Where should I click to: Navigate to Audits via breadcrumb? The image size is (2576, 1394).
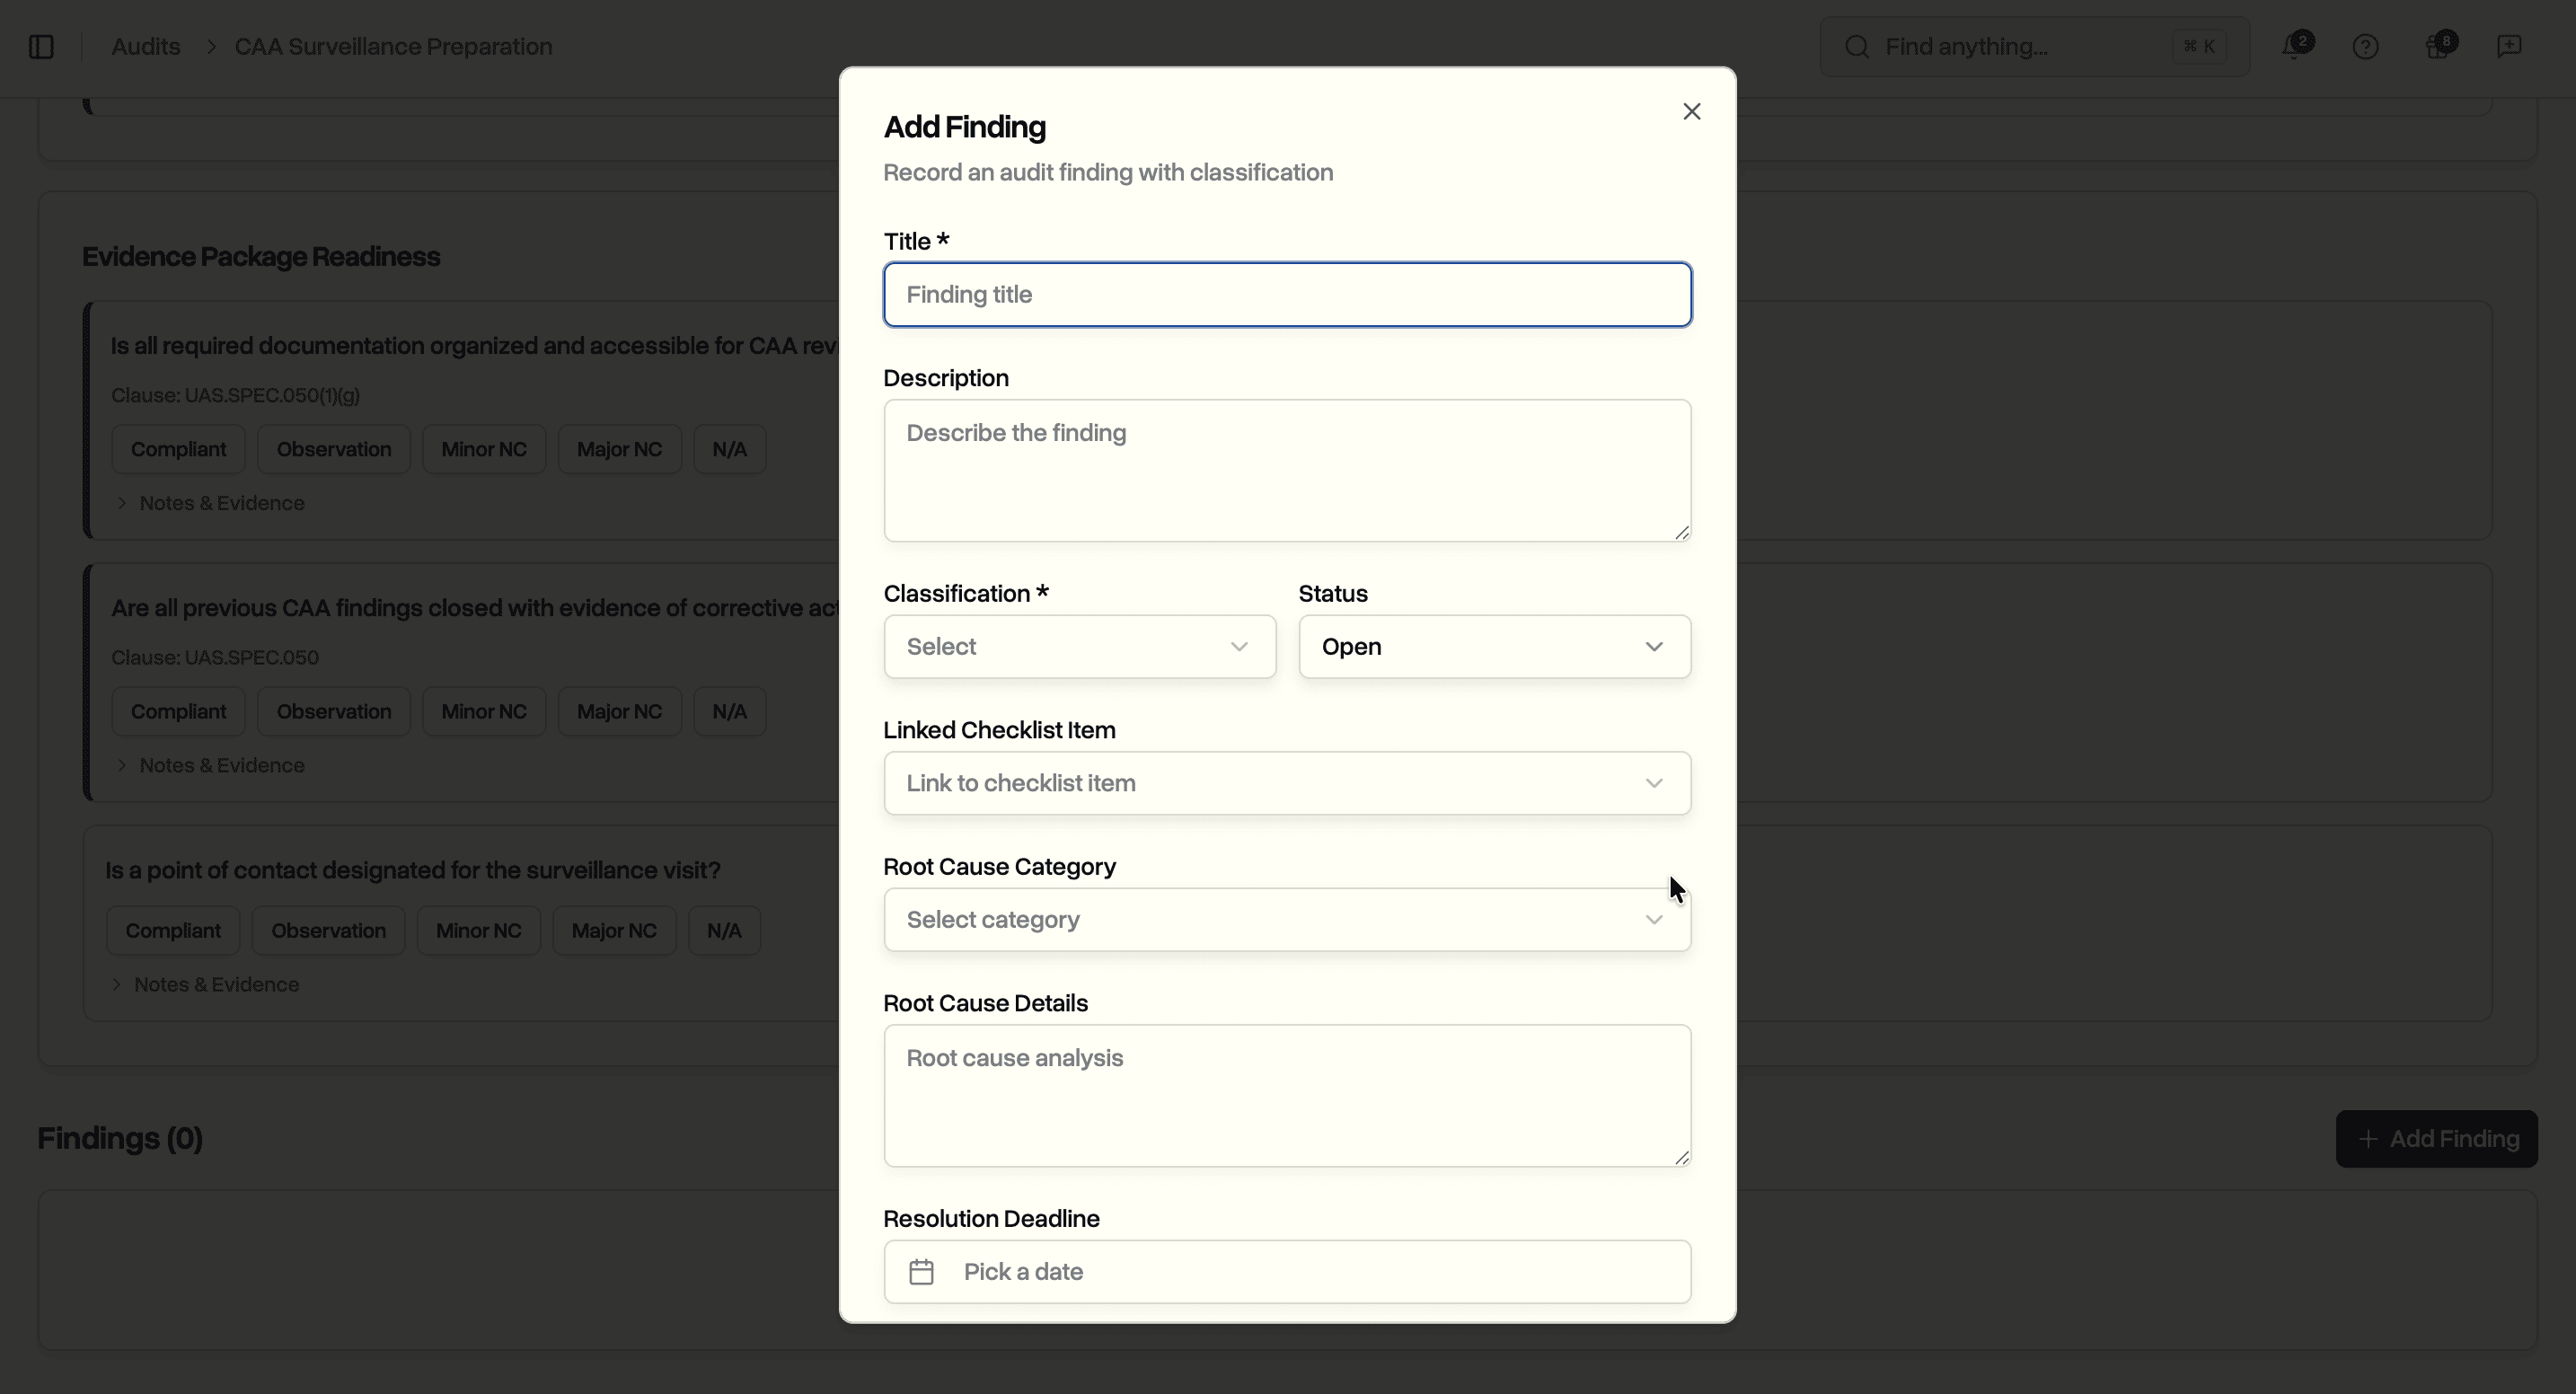[x=145, y=46]
